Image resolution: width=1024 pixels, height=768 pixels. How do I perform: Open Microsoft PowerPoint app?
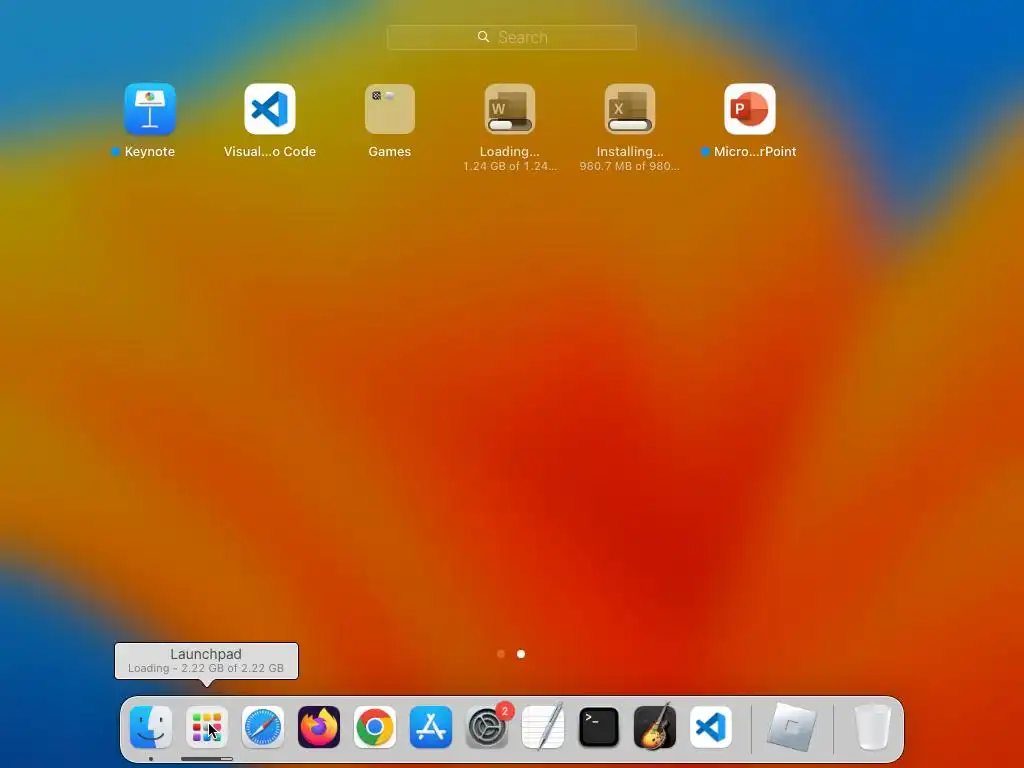(x=750, y=108)
